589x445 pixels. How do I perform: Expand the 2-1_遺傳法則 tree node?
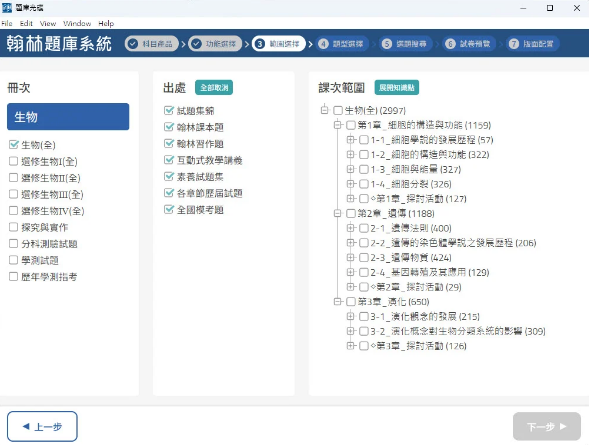(x=350, y=228)
